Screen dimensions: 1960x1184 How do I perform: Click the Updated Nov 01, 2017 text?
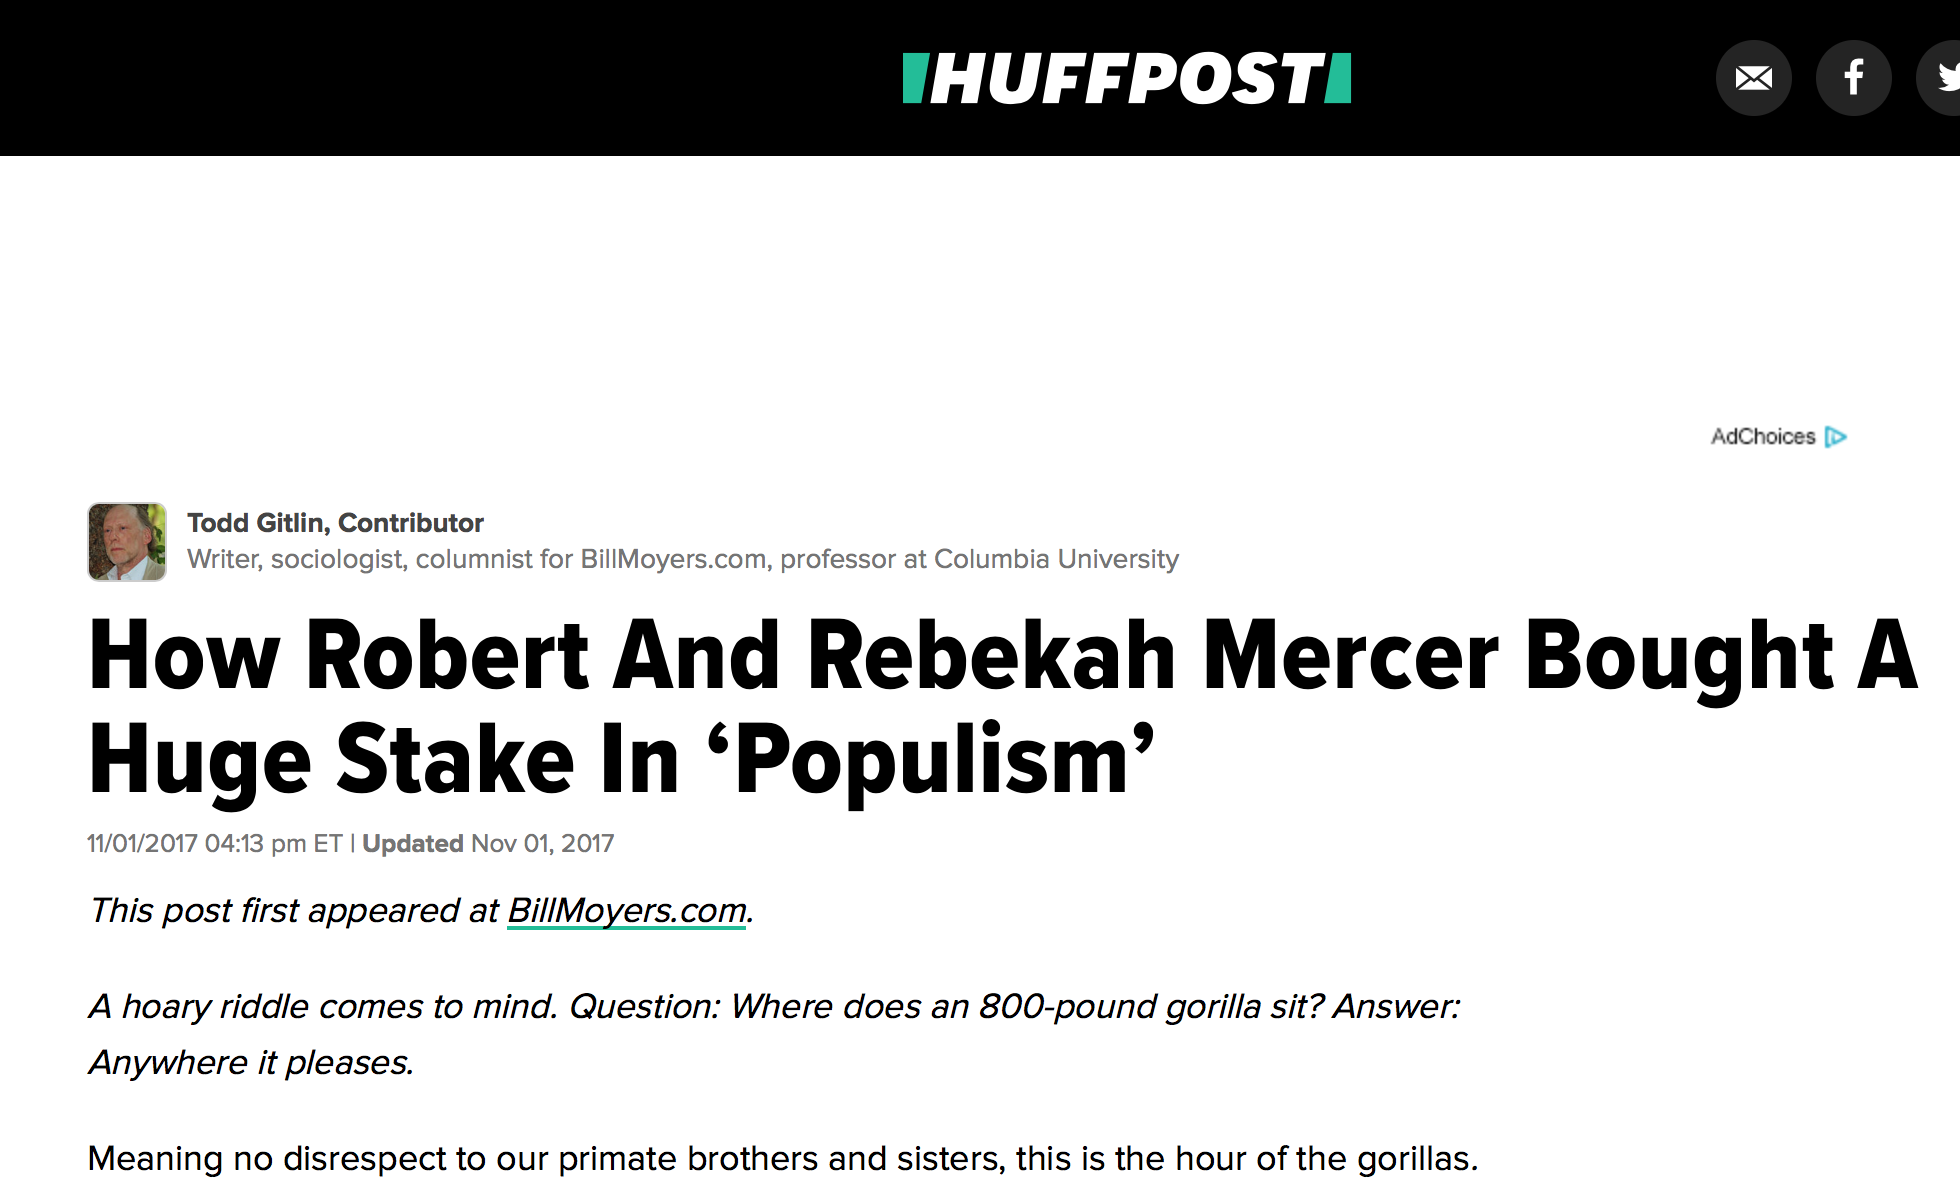[x=488, y=844]
